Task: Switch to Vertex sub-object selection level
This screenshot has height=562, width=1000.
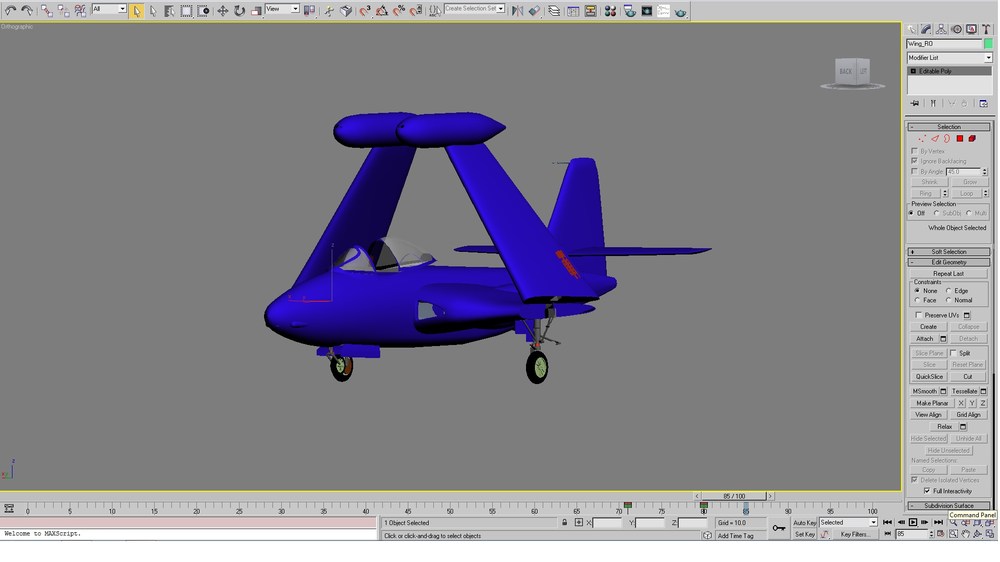Action: [x=922, y=138]
